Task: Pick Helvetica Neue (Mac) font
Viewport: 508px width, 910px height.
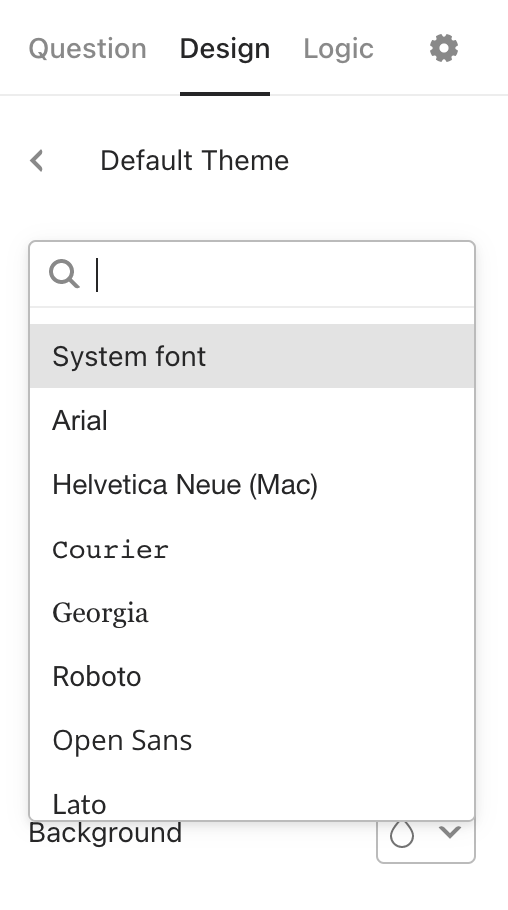Action: [x=252, y=484]
